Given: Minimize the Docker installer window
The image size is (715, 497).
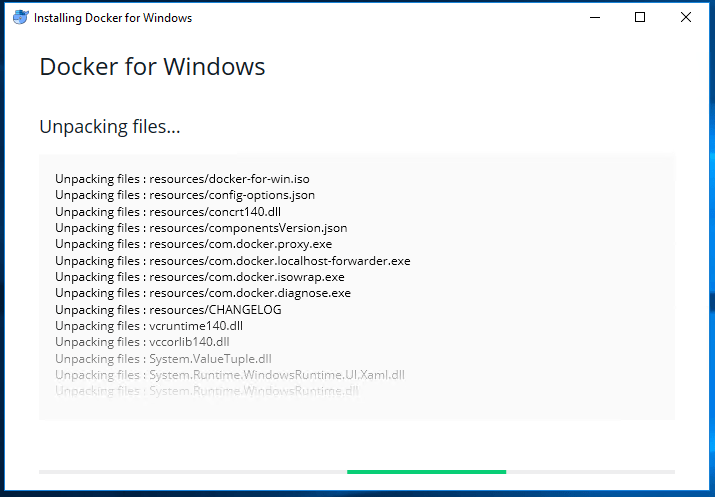Looking at the screenshot, I should 596,17.
